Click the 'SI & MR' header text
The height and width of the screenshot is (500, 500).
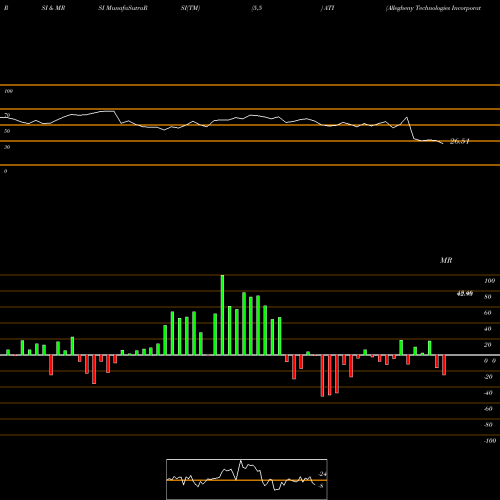coord(53,8)
